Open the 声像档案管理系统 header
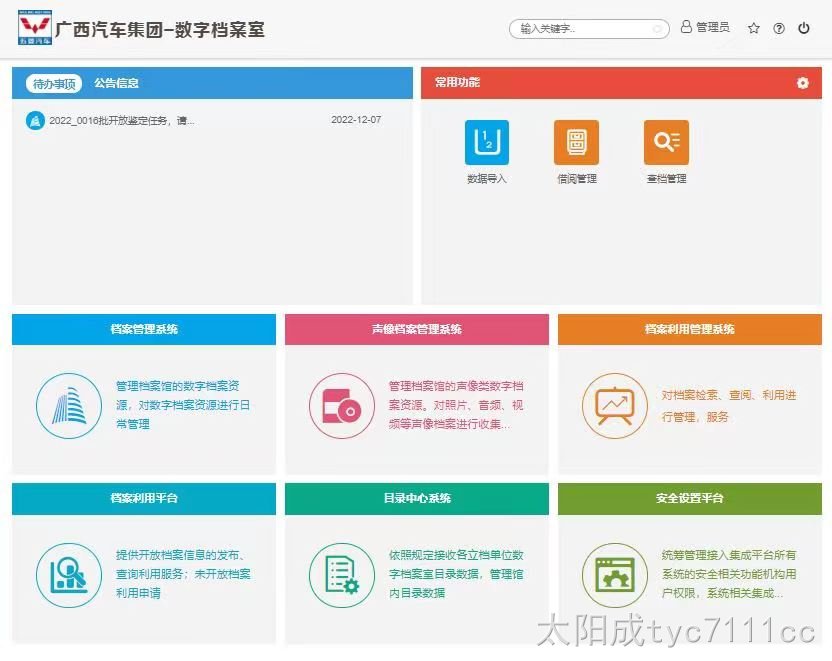832x661 pixels. 417,329
